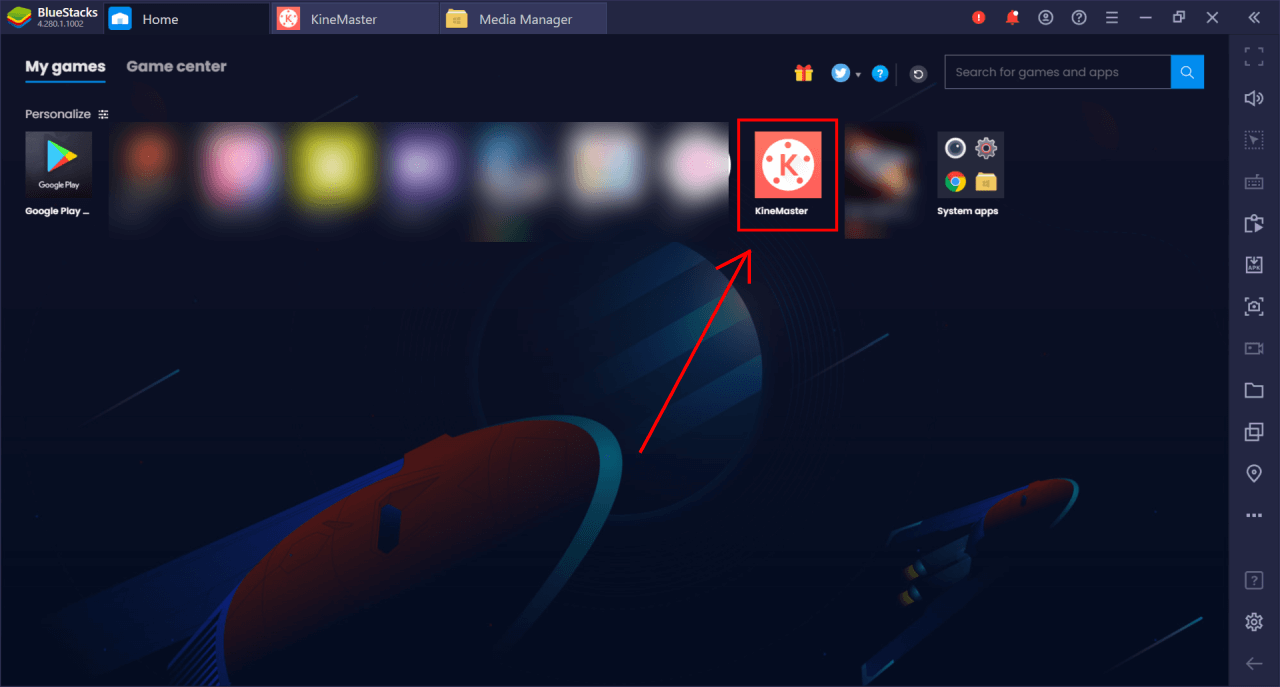1280x687 pixels.
Task: Open the Home tab
Action: pyautogui.click(x=185, y=18)
